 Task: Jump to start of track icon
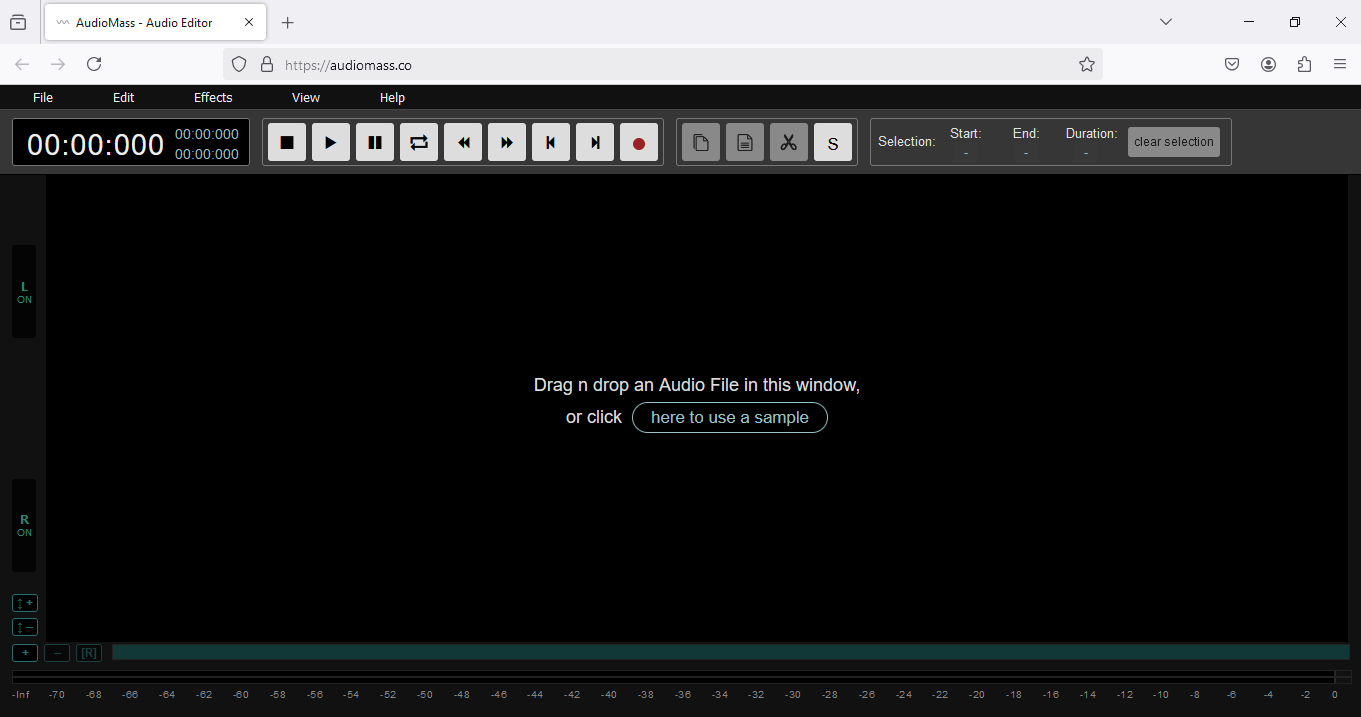(551, 142)
